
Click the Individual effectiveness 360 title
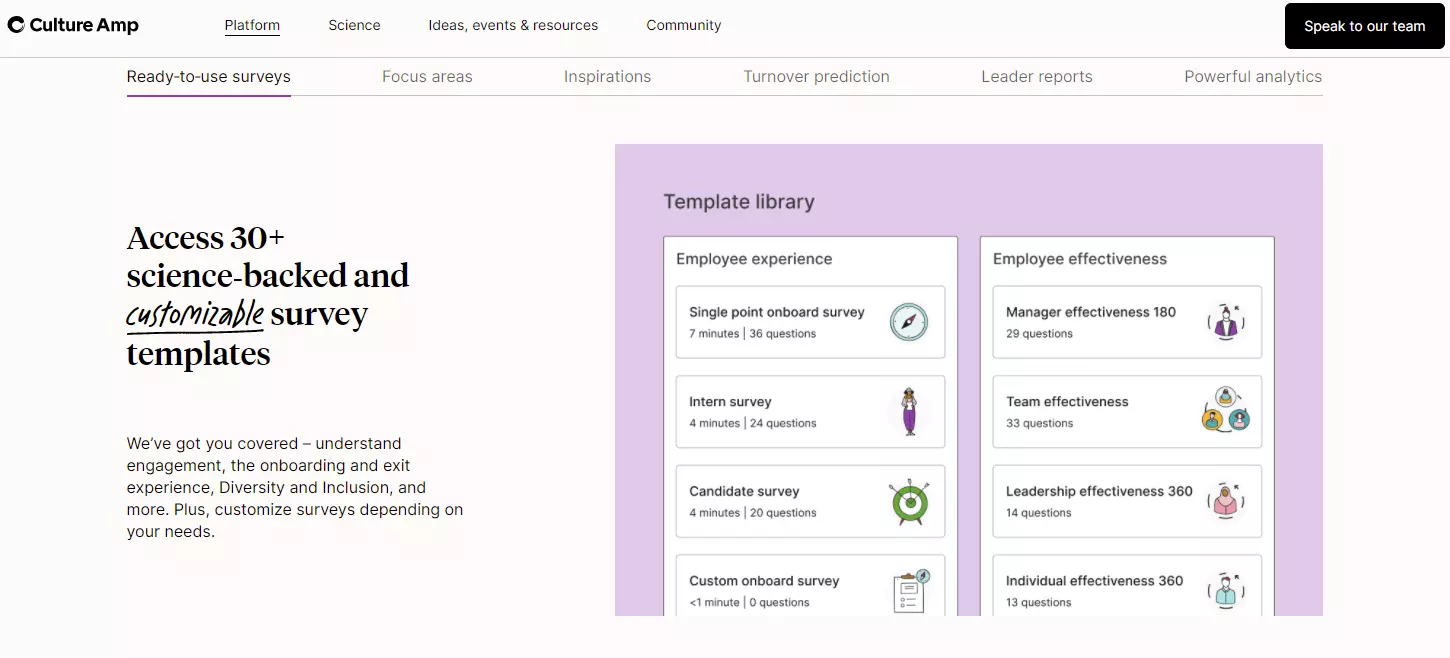1094,581
